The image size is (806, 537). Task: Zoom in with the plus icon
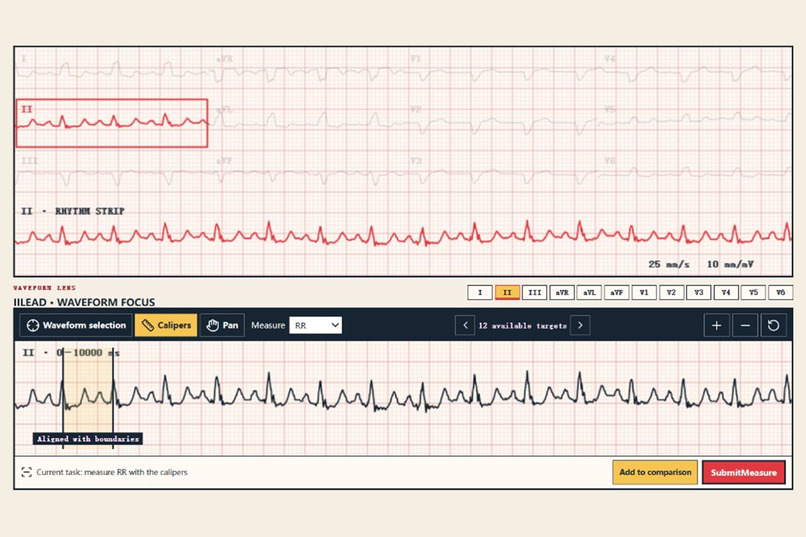pyautogui.click(x=717, y=325)
